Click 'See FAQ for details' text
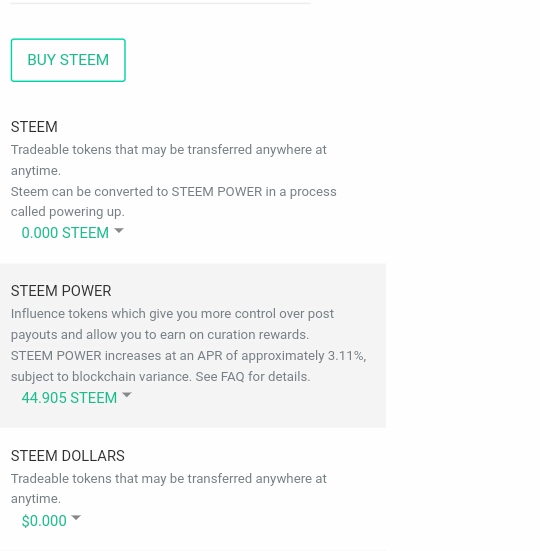The width and height of the screenshot is (540, 551). click(253, 376)
